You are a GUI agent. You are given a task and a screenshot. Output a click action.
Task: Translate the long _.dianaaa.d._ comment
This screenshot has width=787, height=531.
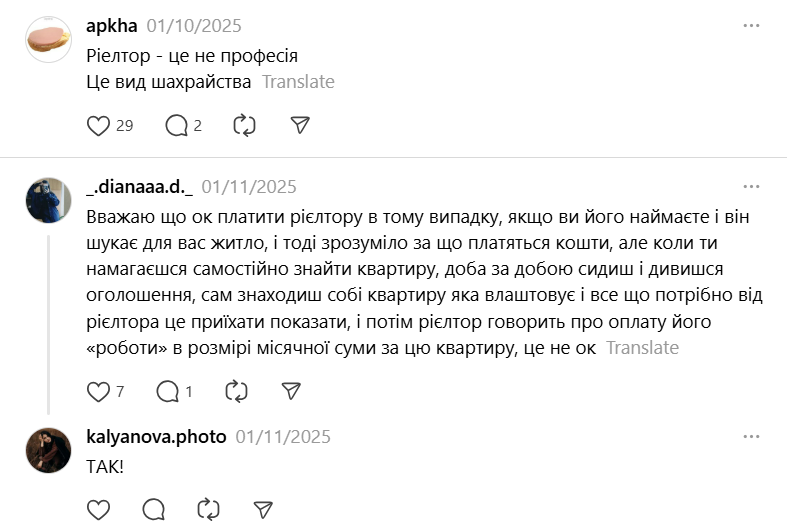point(642,348)
